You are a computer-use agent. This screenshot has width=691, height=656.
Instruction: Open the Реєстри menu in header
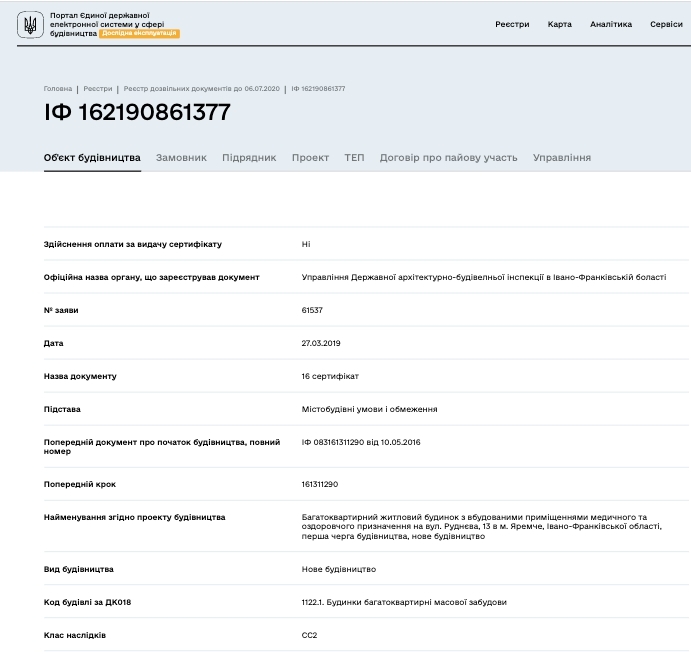tap(512, 24)
